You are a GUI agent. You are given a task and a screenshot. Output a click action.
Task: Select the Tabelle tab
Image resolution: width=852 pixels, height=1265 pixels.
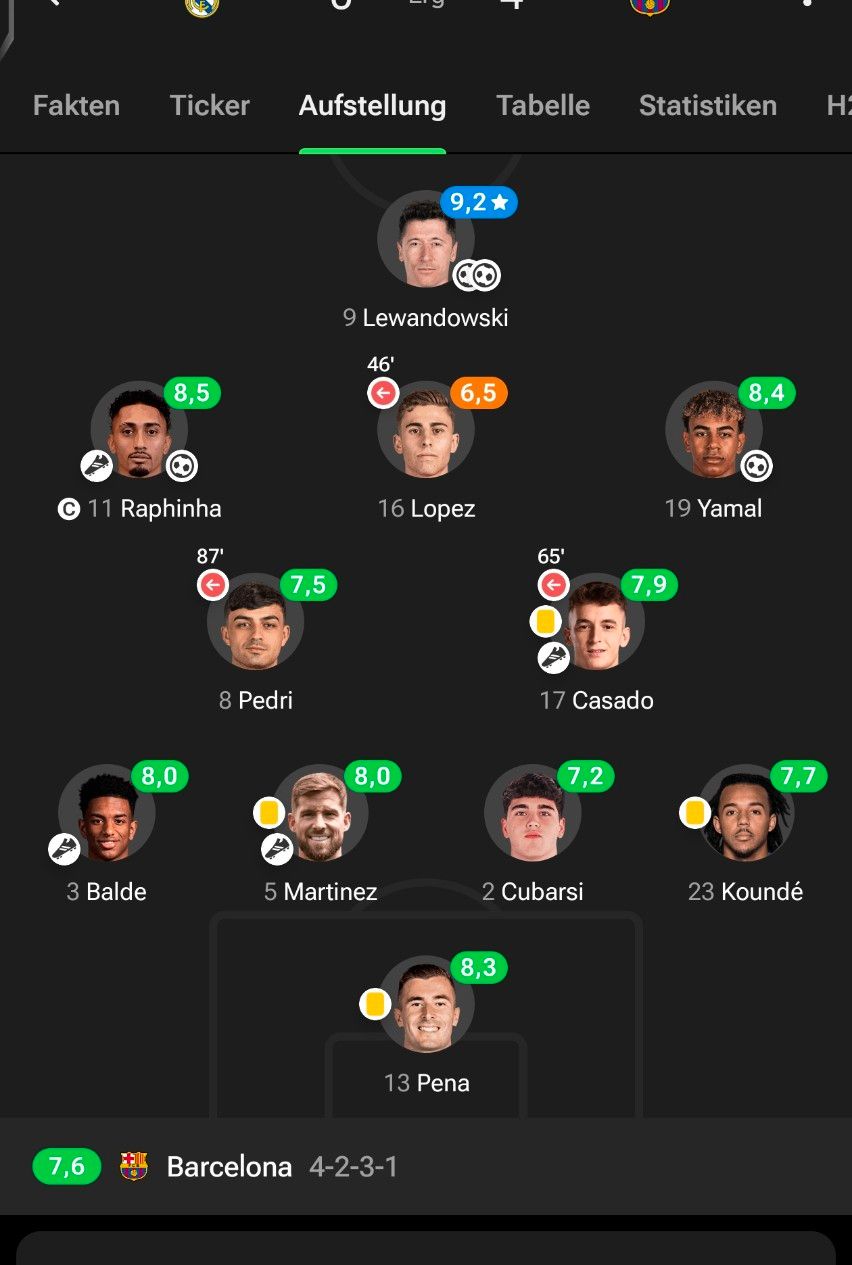[543, 106]
